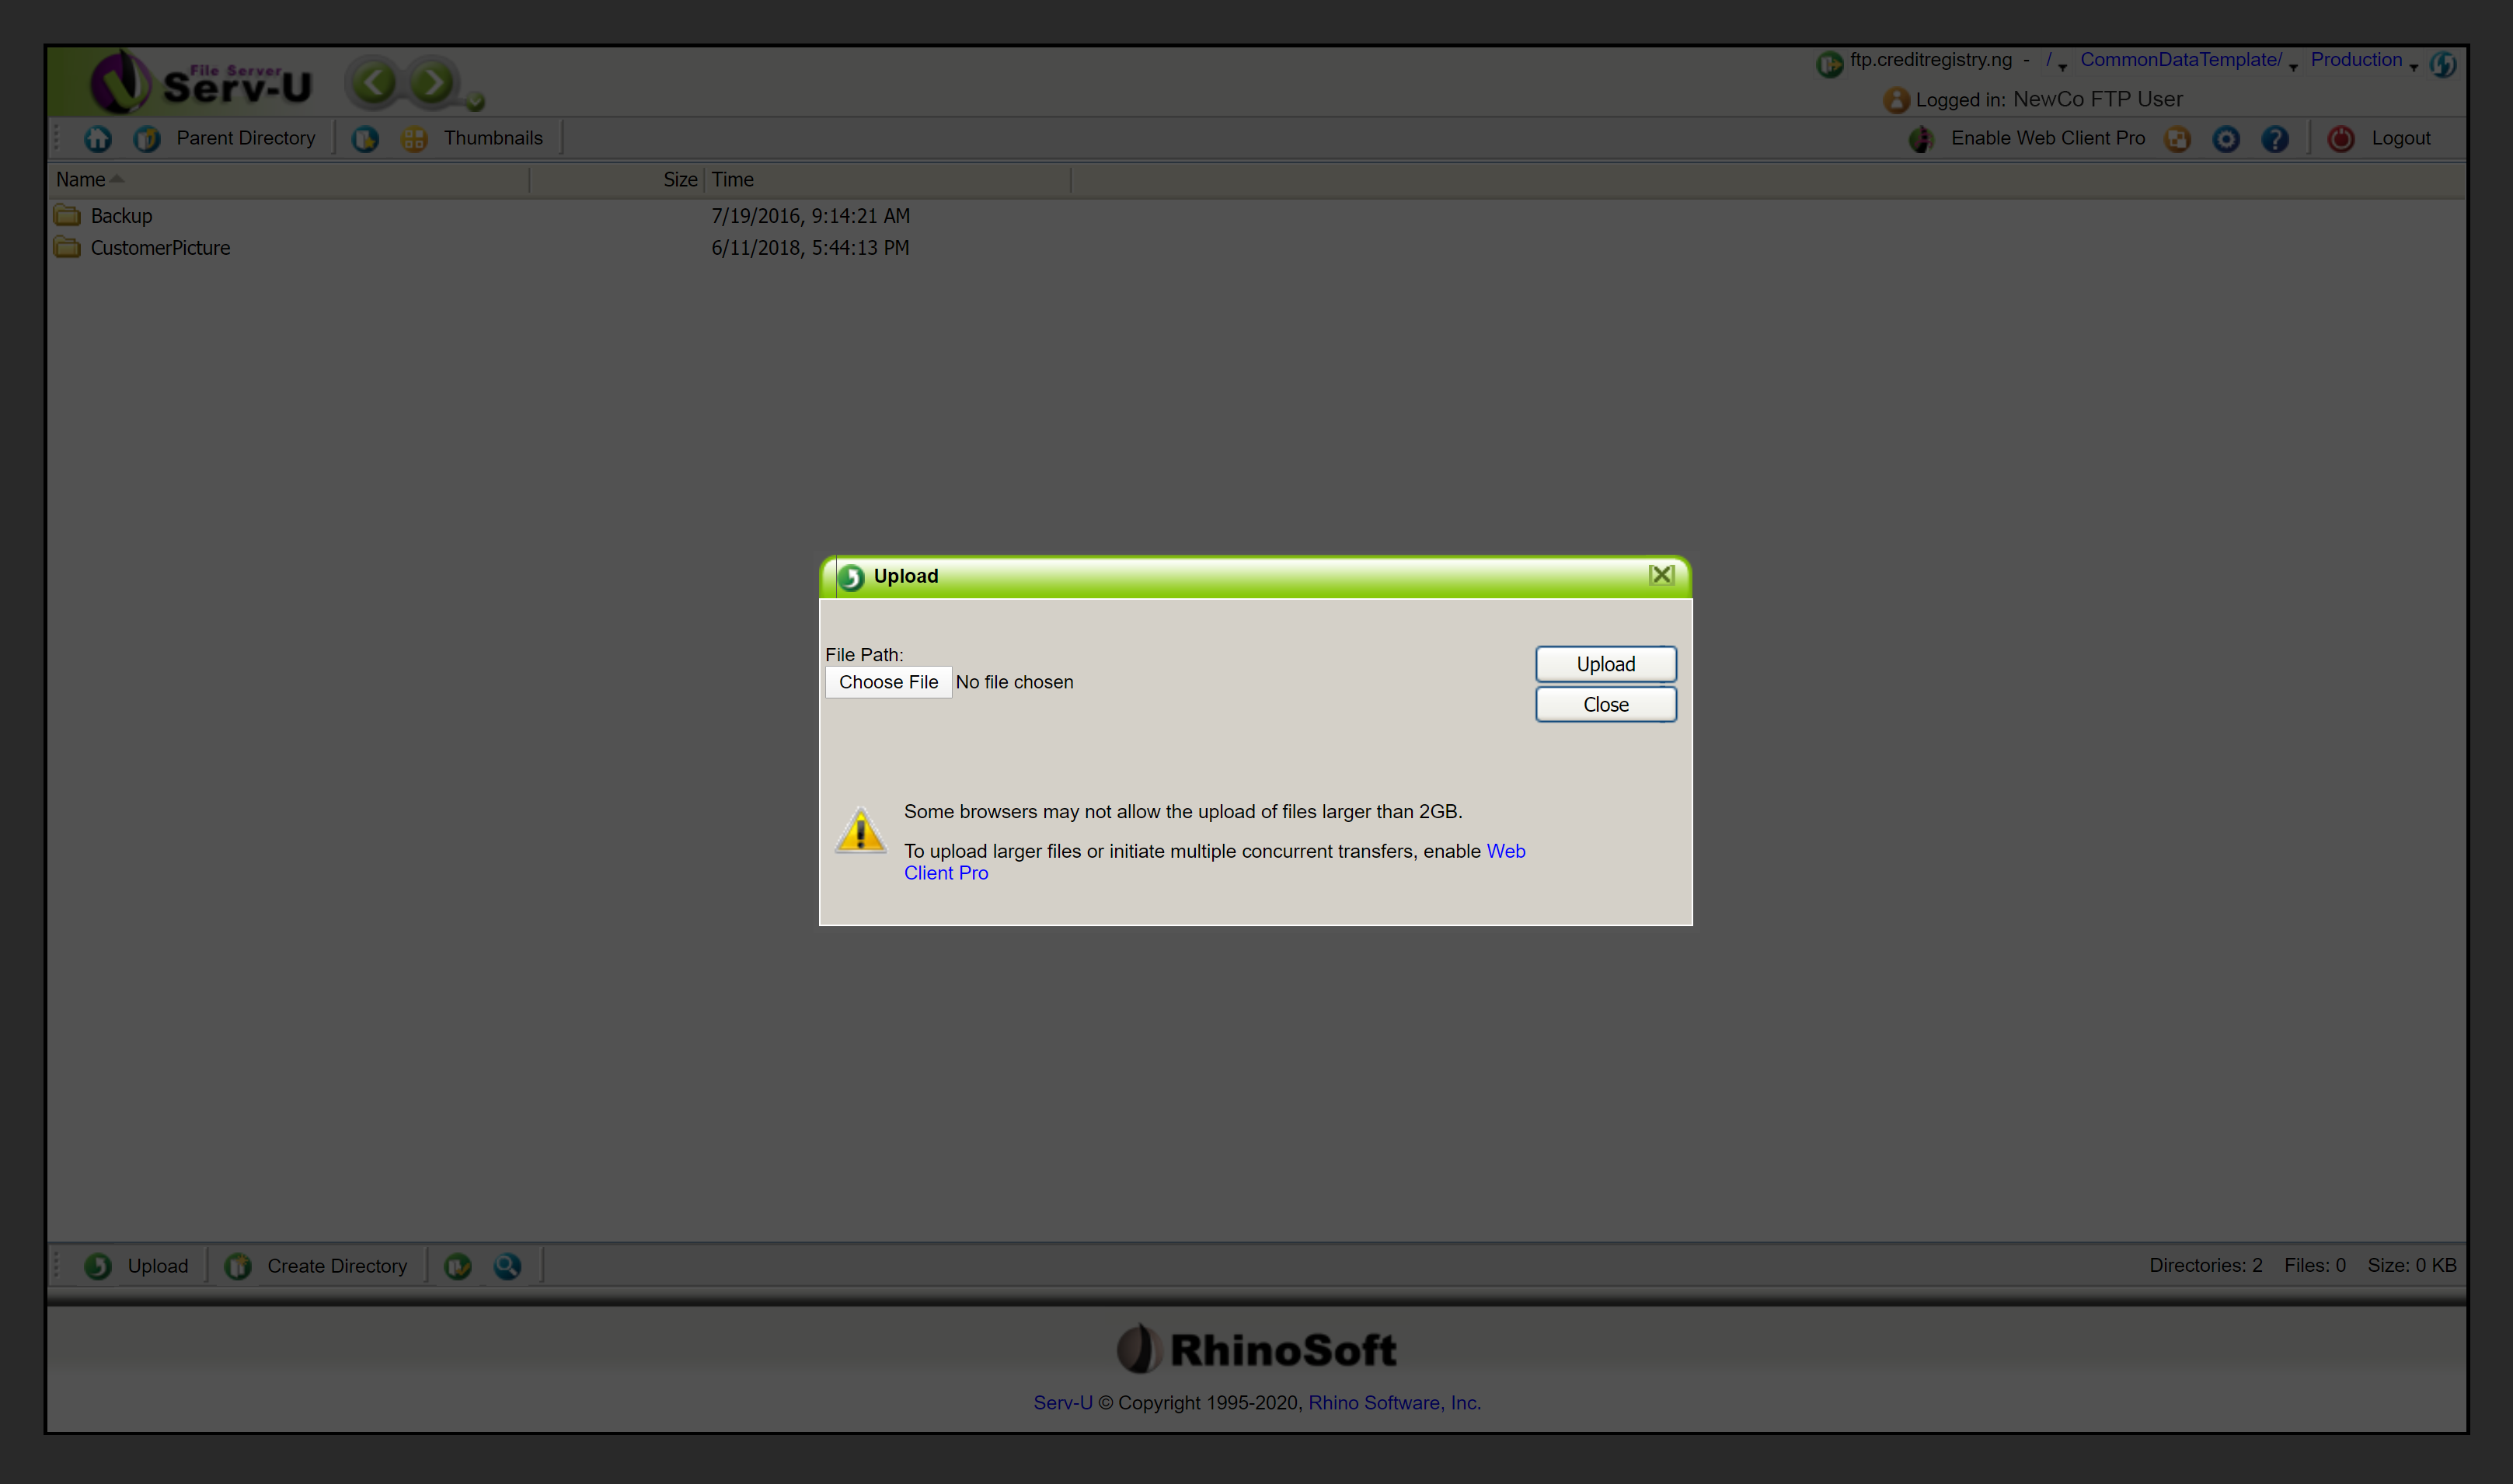Sort listing by Name column header
Viewport: 2513px width, 1484px height.
click(81, 180)
